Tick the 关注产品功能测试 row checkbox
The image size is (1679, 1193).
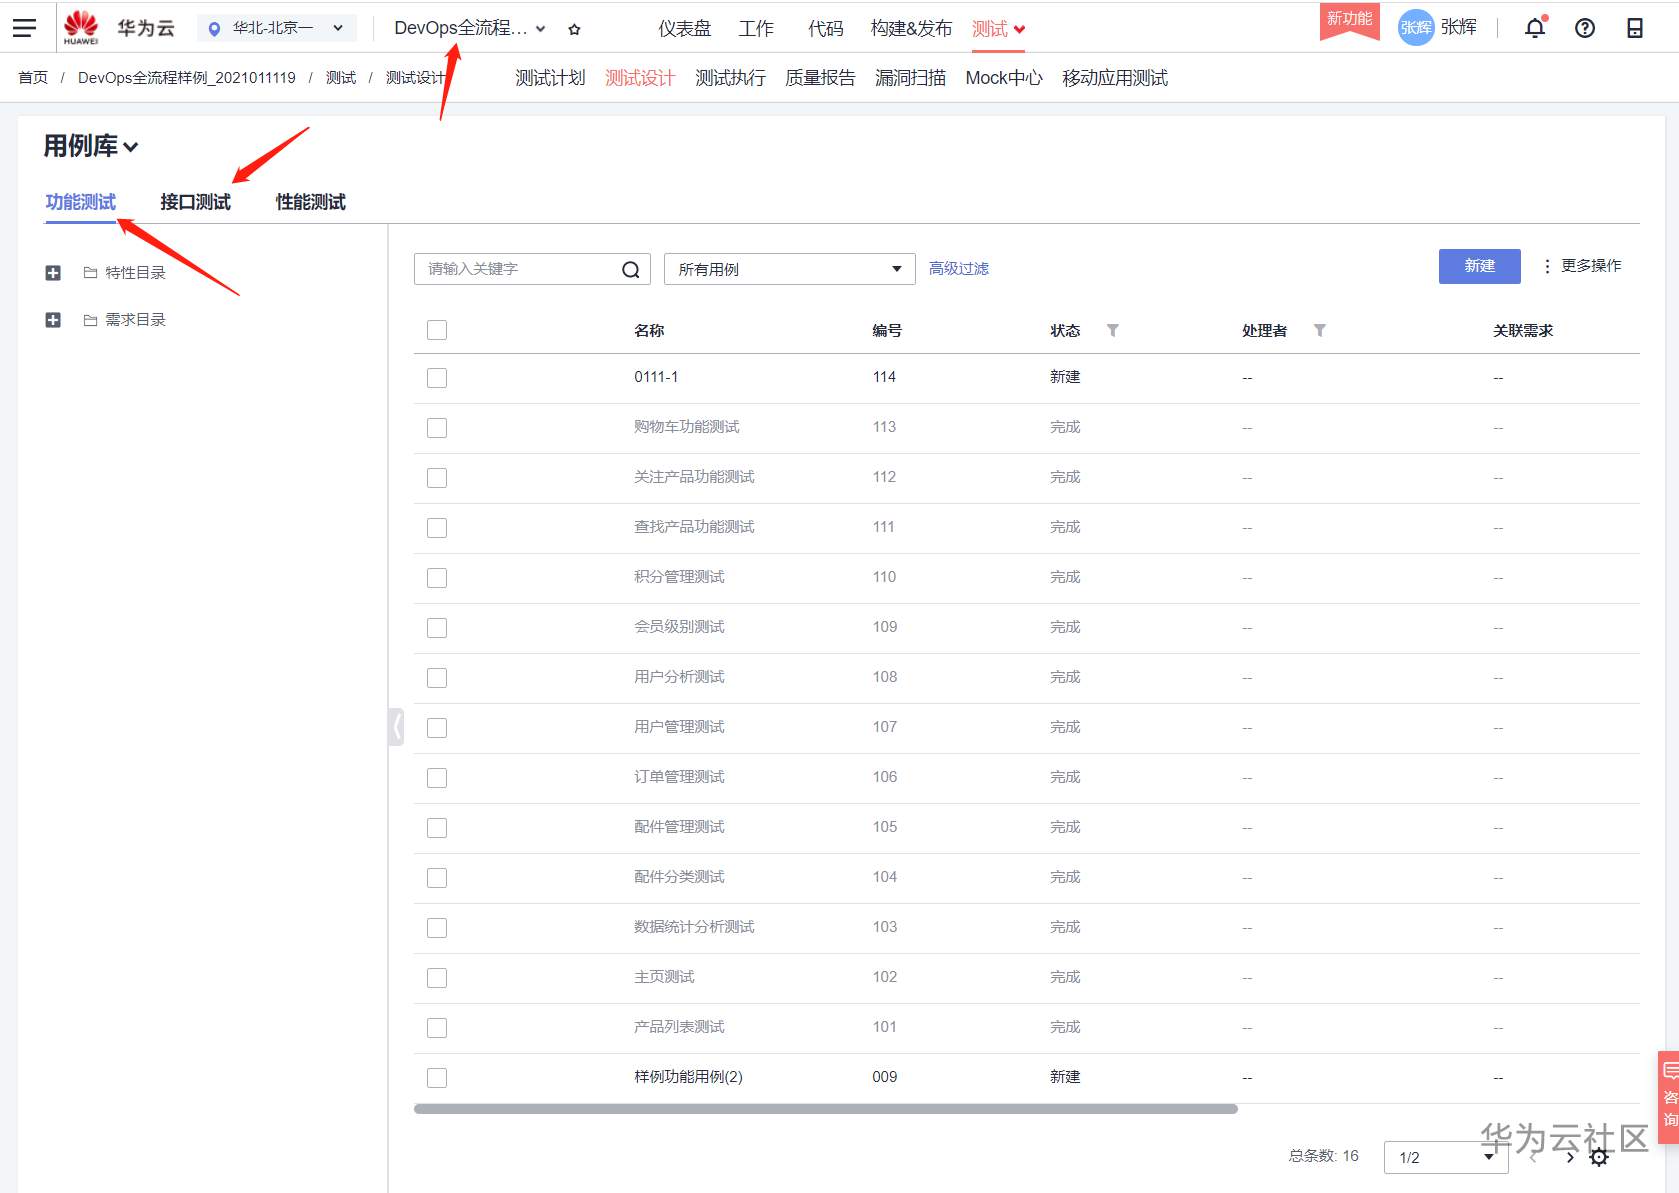[437, 478]
